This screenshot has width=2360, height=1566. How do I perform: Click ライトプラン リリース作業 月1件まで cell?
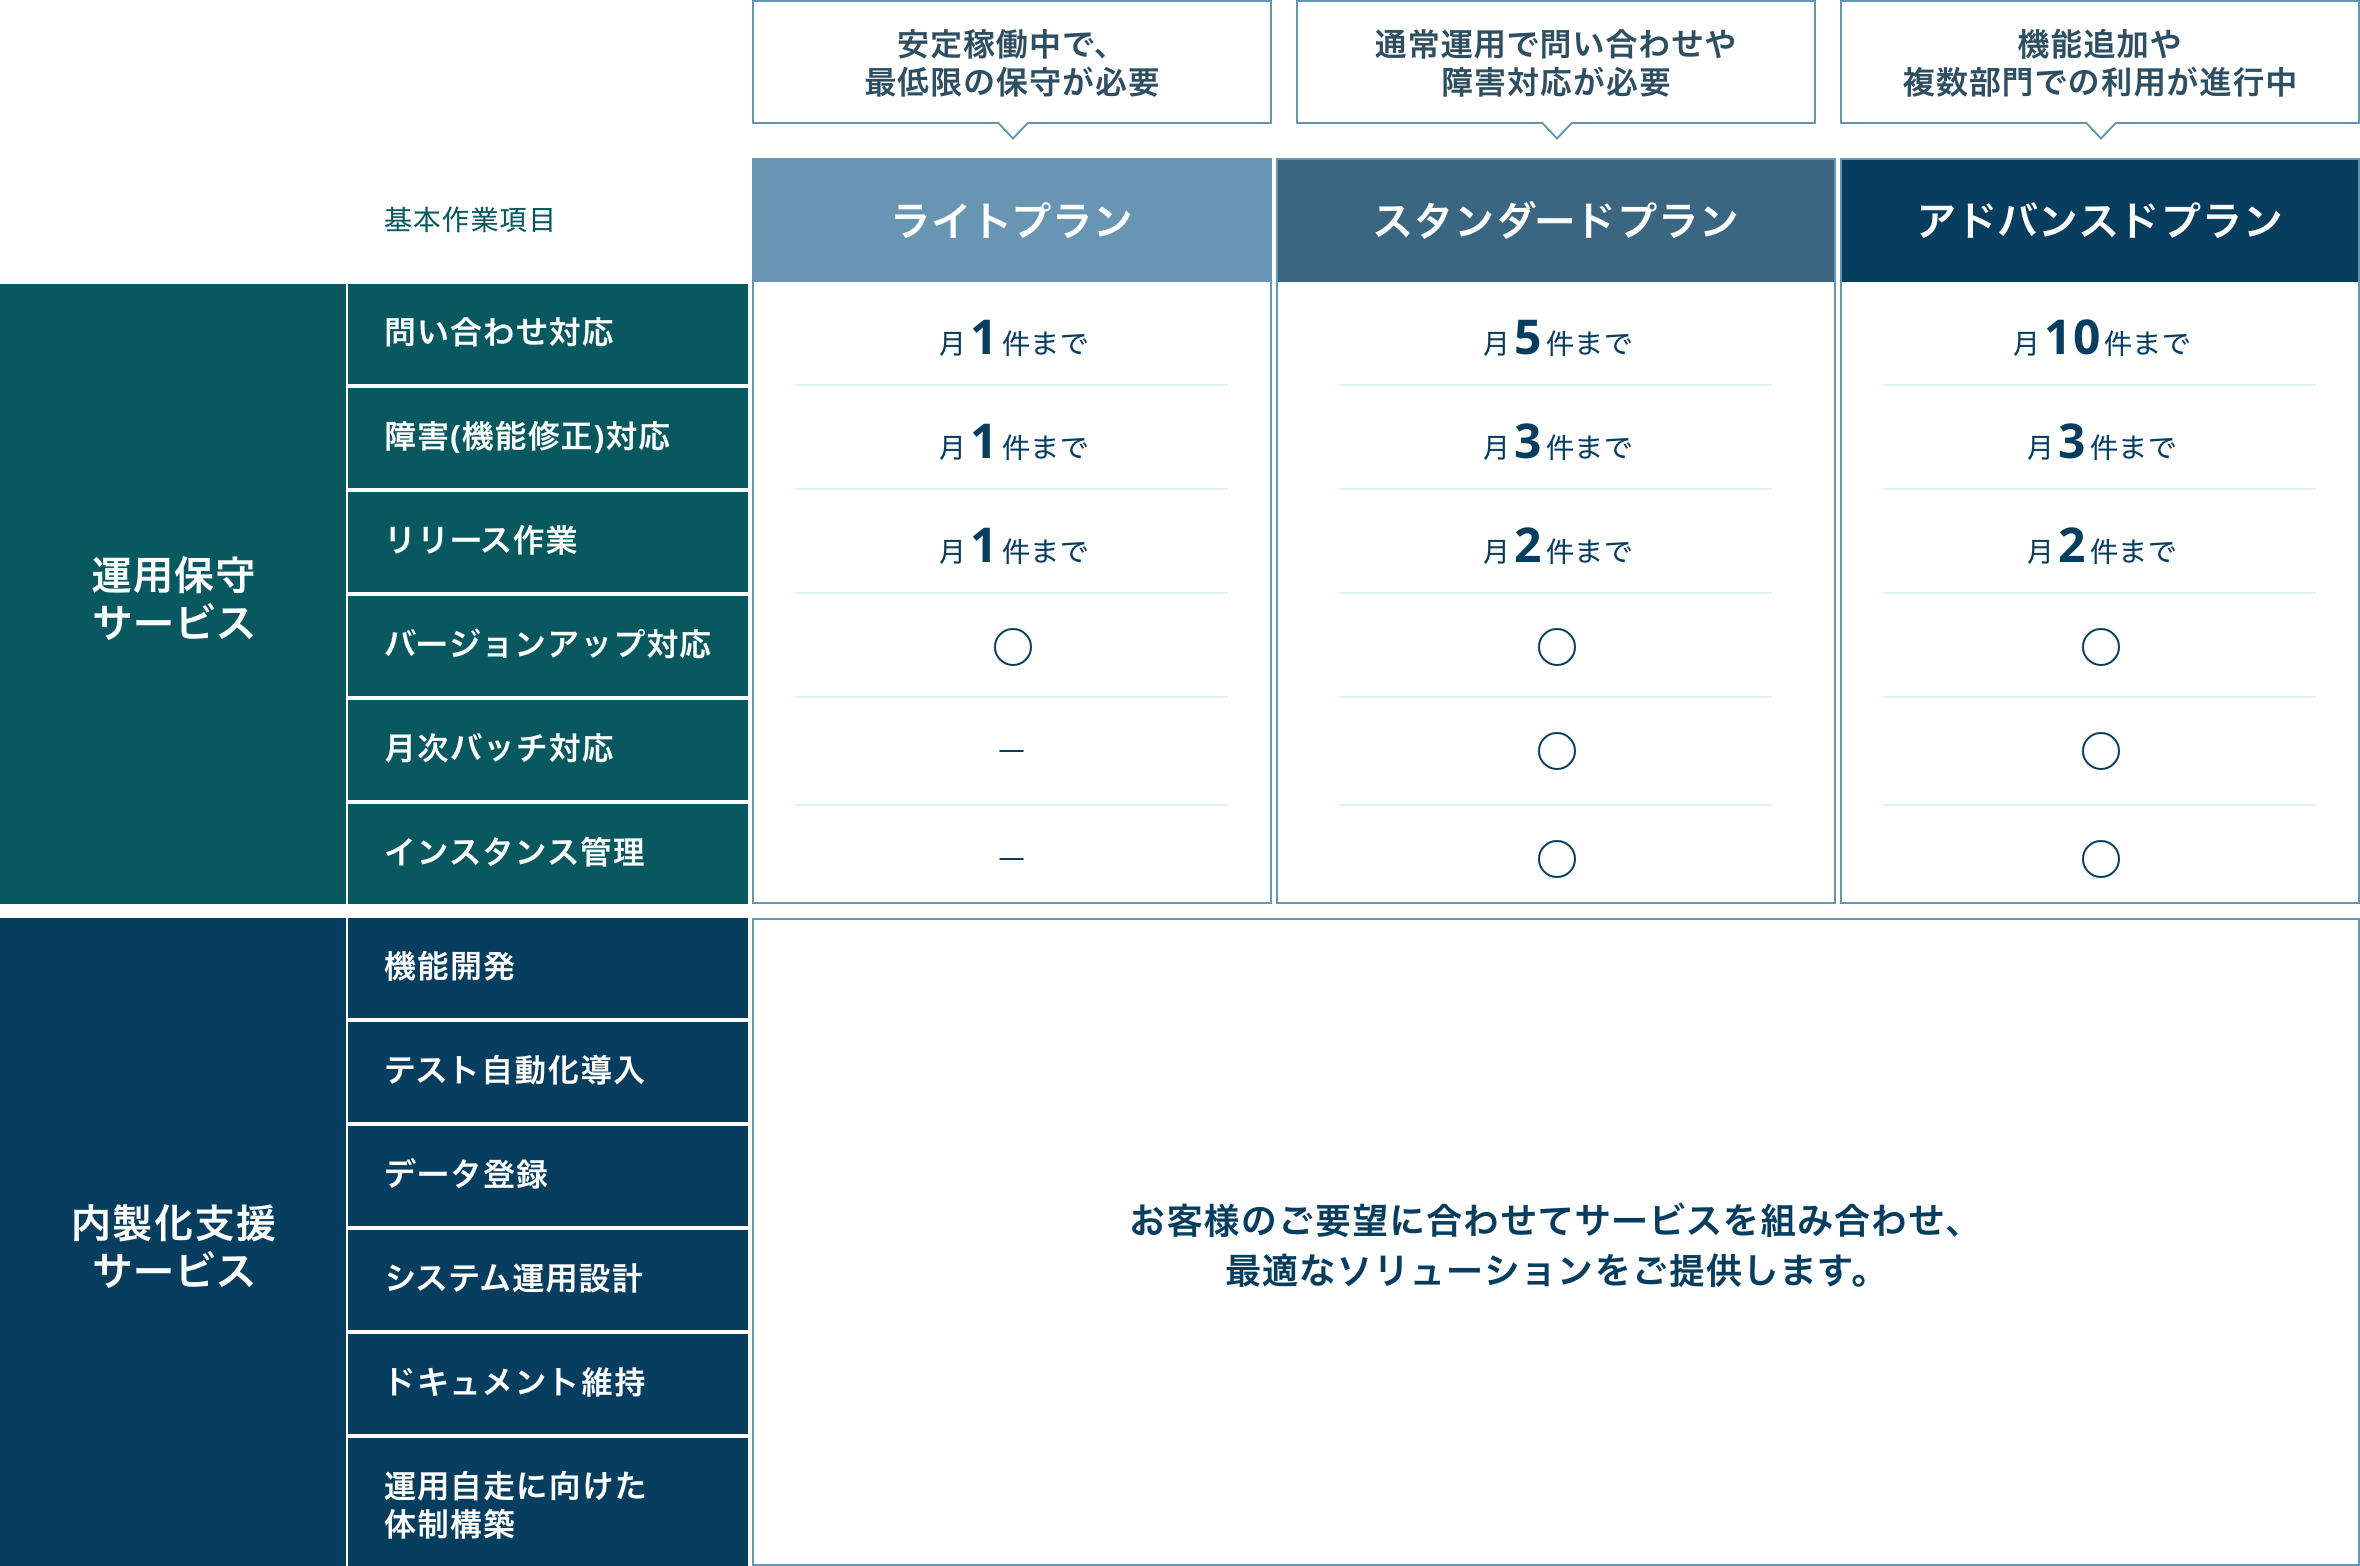tap(1012, 547)
